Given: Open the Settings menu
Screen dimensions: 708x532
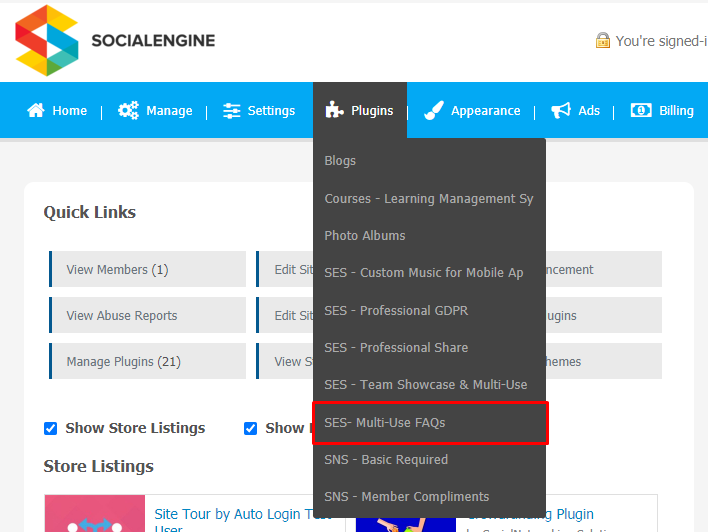Looking at the screenshot, I should [271, 111].
